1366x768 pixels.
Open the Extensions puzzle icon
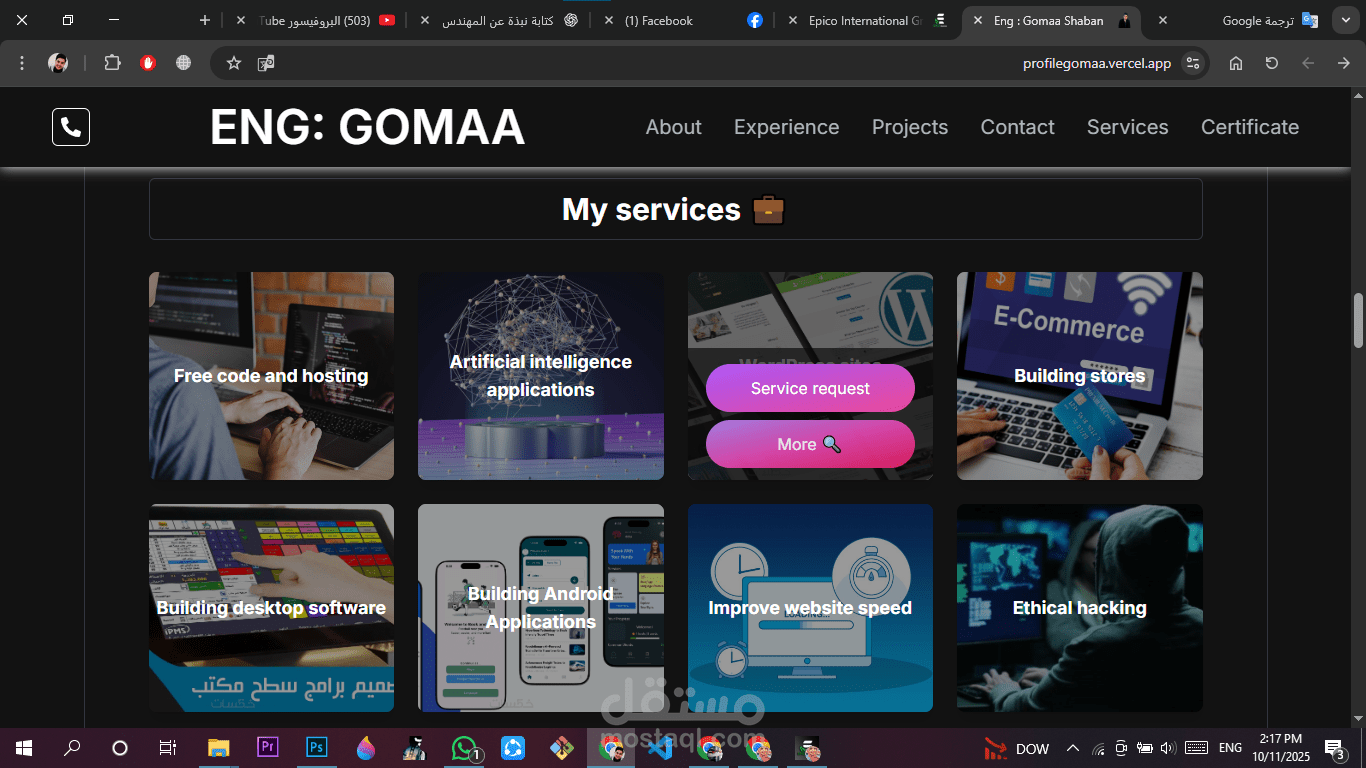pos(112,63)
